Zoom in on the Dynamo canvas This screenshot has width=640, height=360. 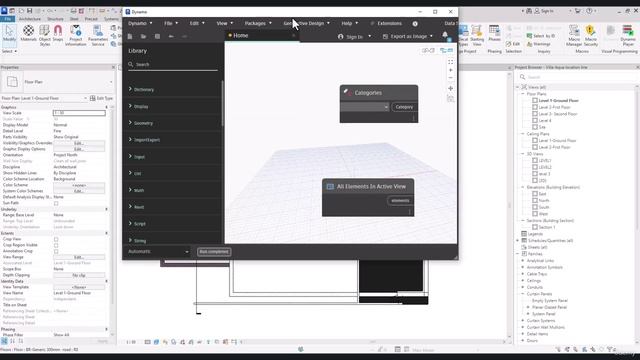click(x=450, y=70)
